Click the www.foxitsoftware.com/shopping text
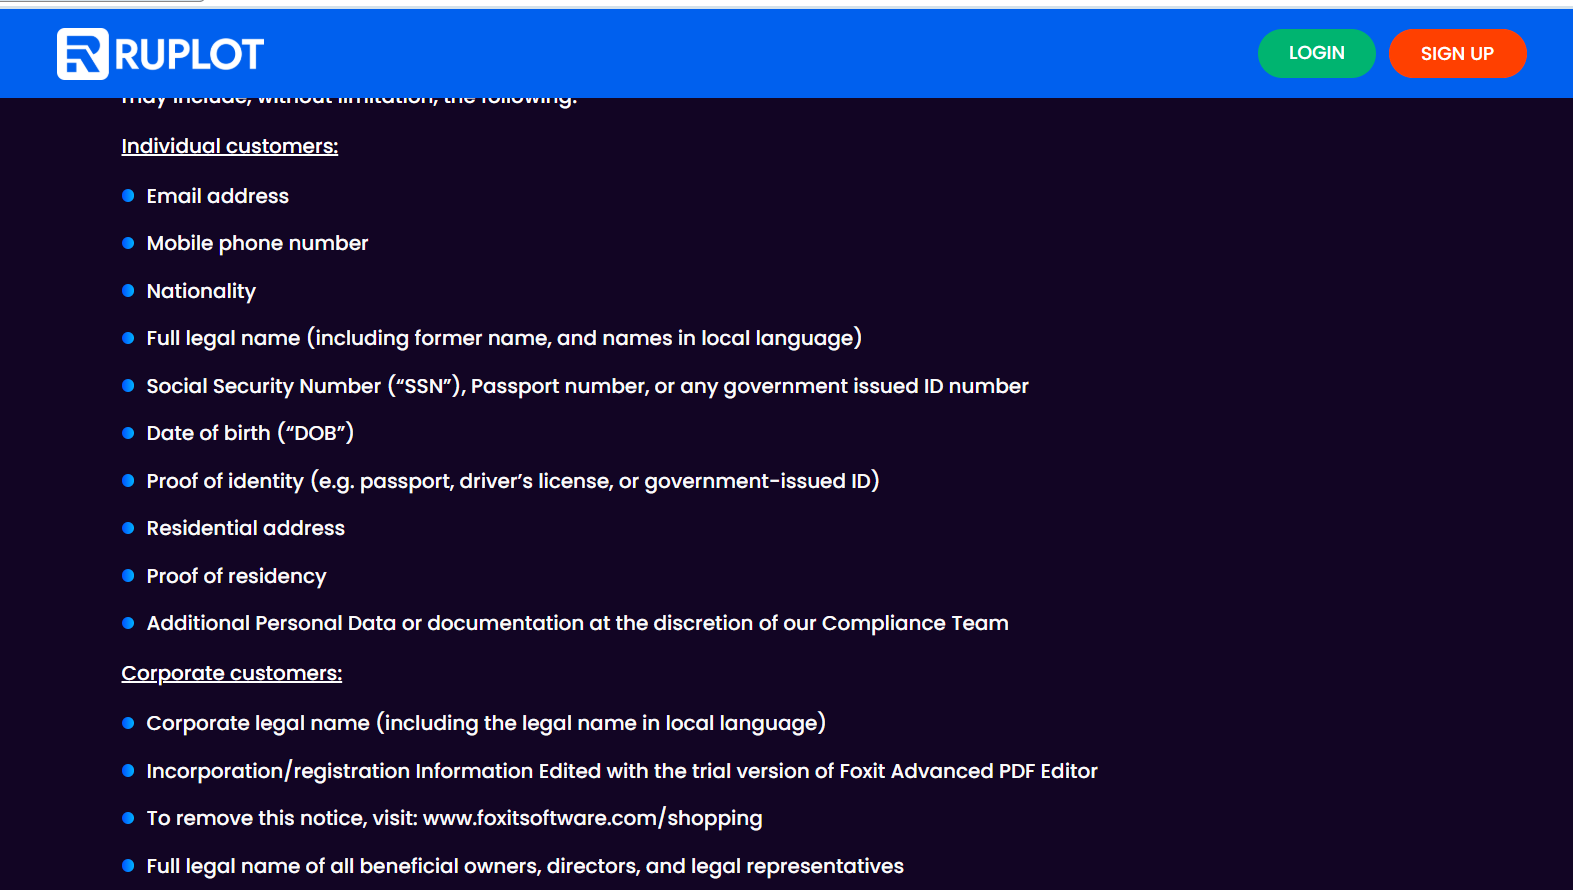 pos(592,818)
